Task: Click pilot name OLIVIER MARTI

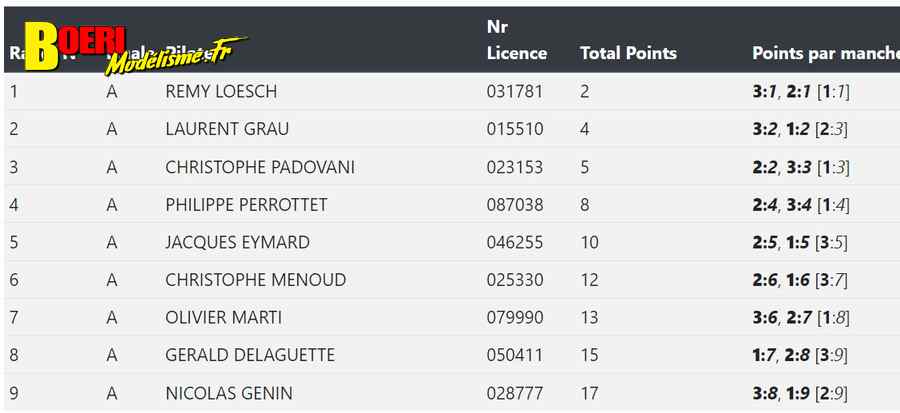Action: coord(223,317)
